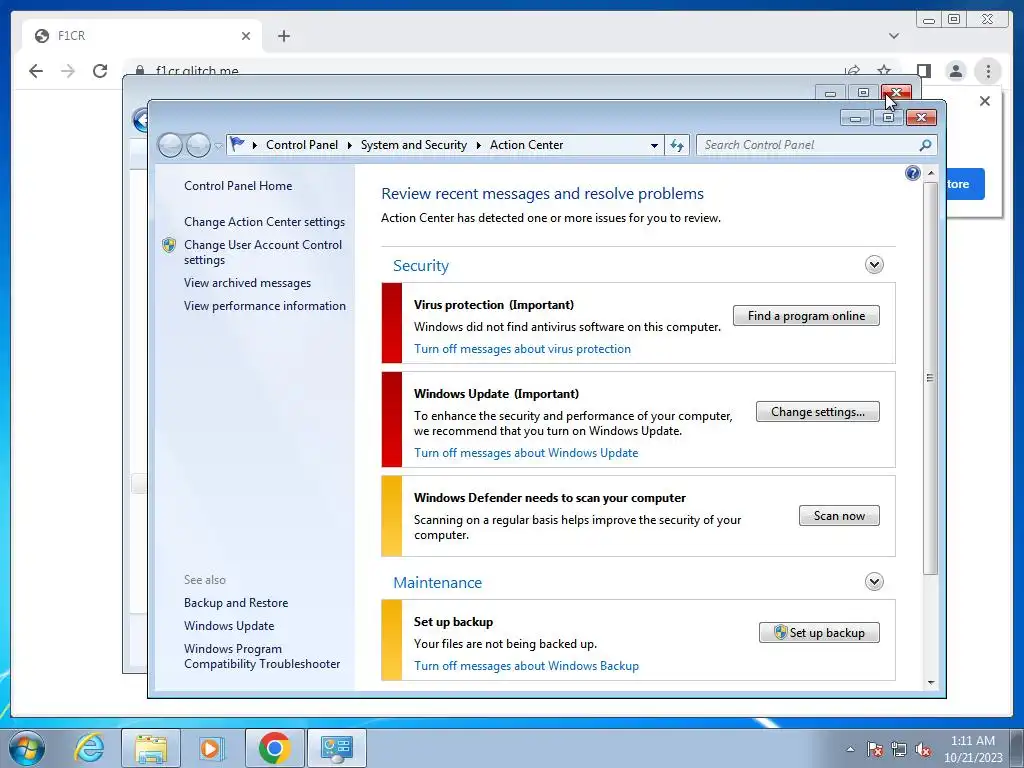Open Chrome's share icon
The width and height of the screenshot is (1024, 768).
(852, 70)
